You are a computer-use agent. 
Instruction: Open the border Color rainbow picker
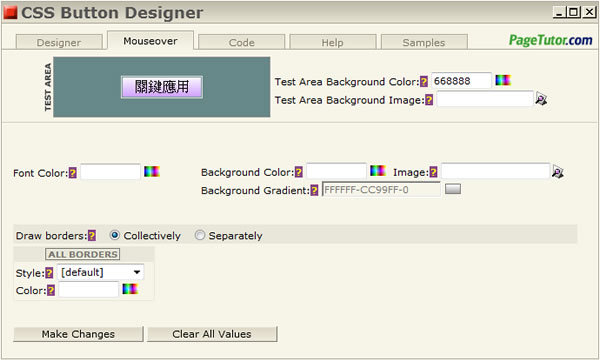point(130,289)
